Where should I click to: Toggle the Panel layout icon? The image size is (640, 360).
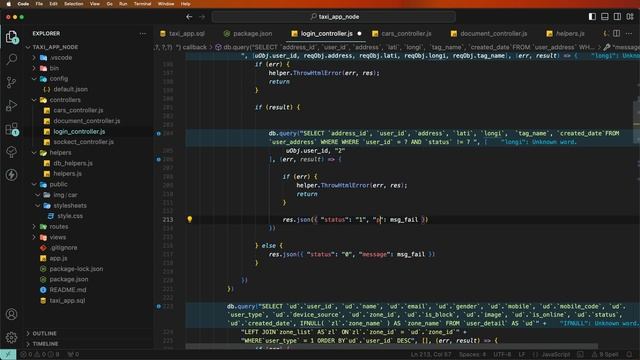pyautogui.click(x=604, y=17)
